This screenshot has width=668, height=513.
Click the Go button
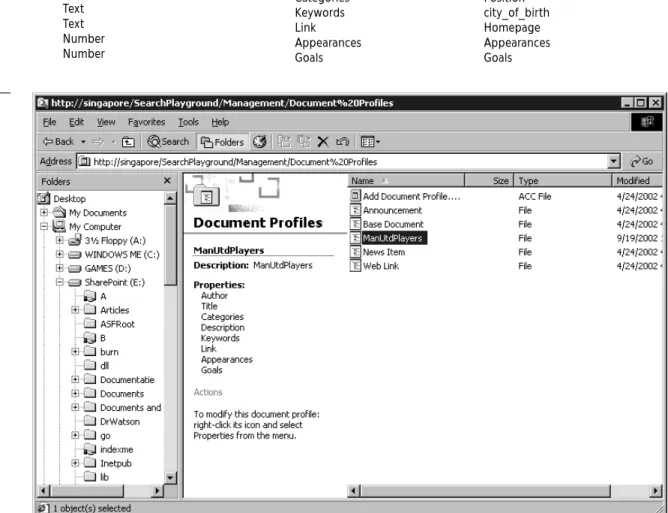coord(642,162)
